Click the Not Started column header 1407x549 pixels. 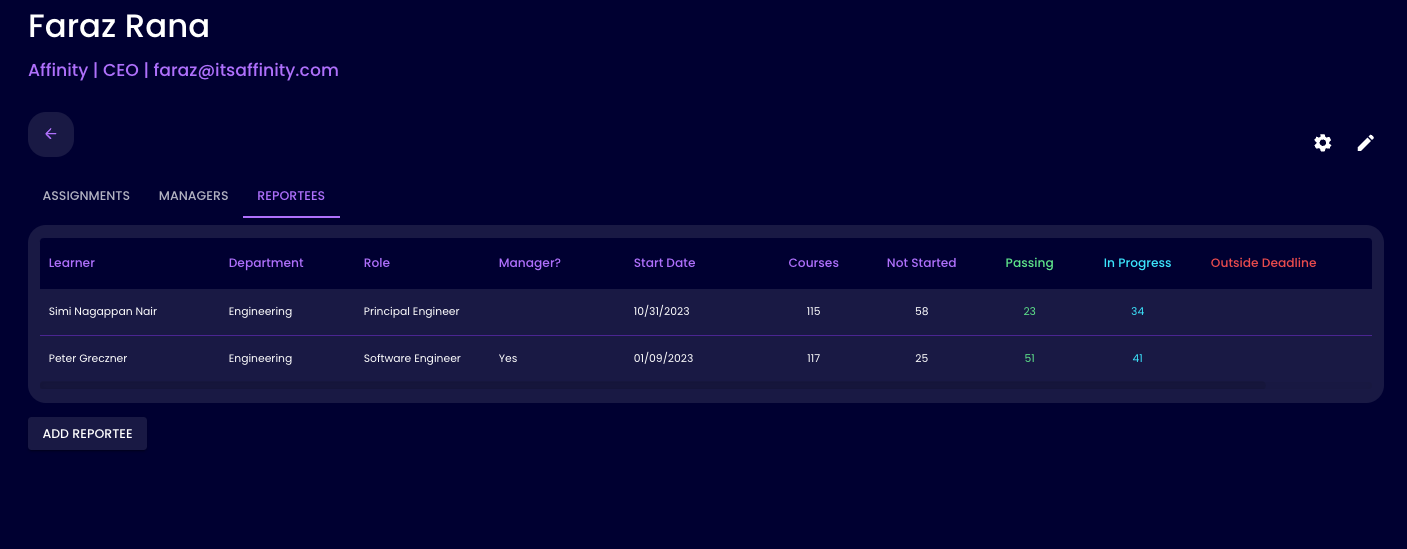click(x=921, y=263)
